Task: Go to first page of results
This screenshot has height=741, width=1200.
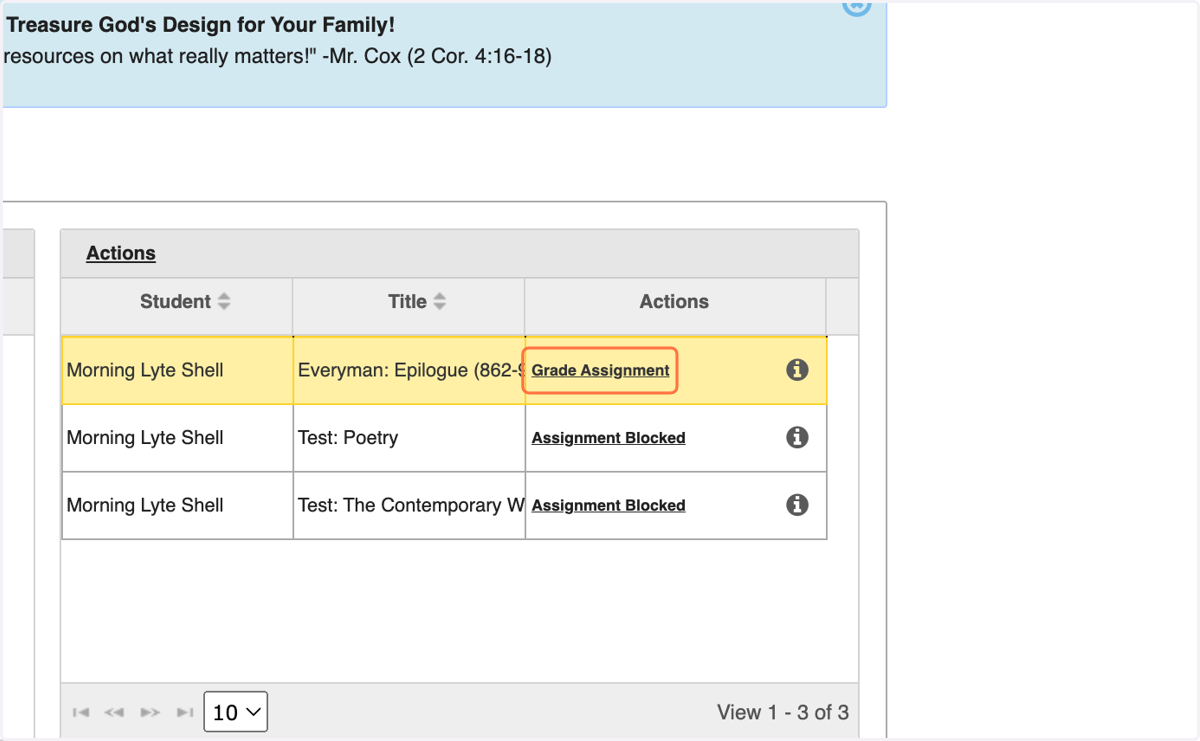Action: [82, 712]
